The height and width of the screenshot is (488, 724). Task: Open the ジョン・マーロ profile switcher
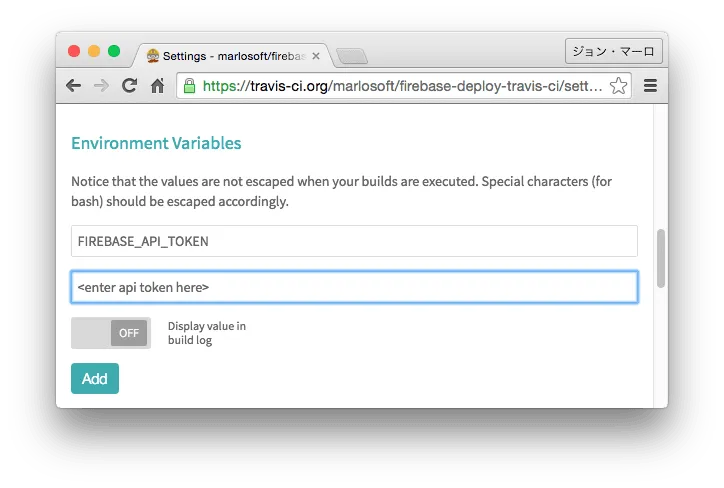point(611,51)
